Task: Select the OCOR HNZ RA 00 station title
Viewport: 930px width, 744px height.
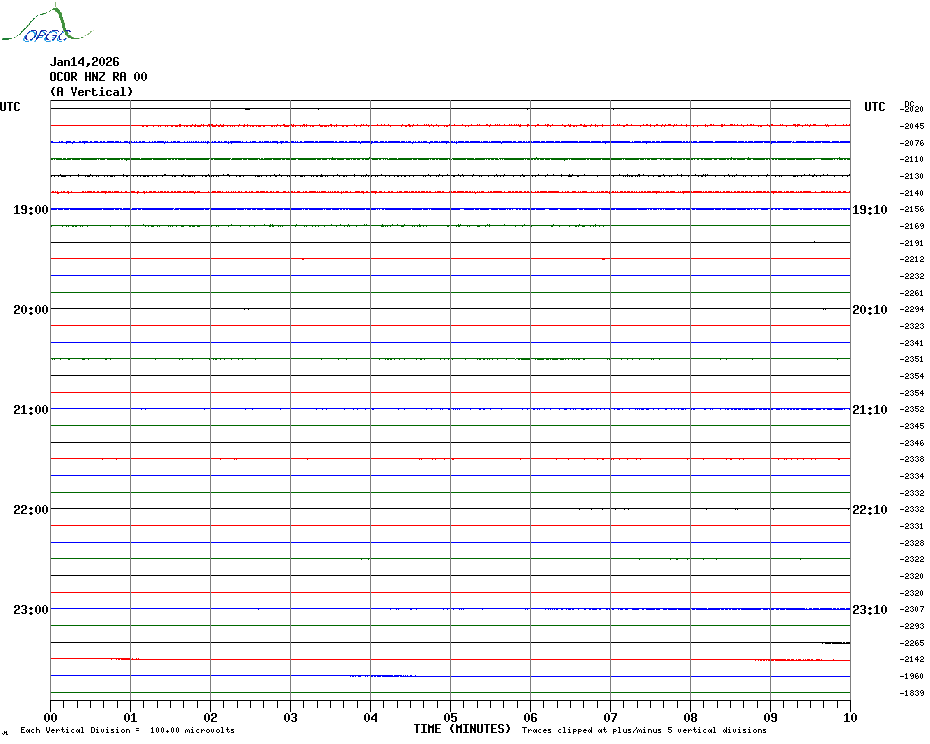Action: pos(98,77)
